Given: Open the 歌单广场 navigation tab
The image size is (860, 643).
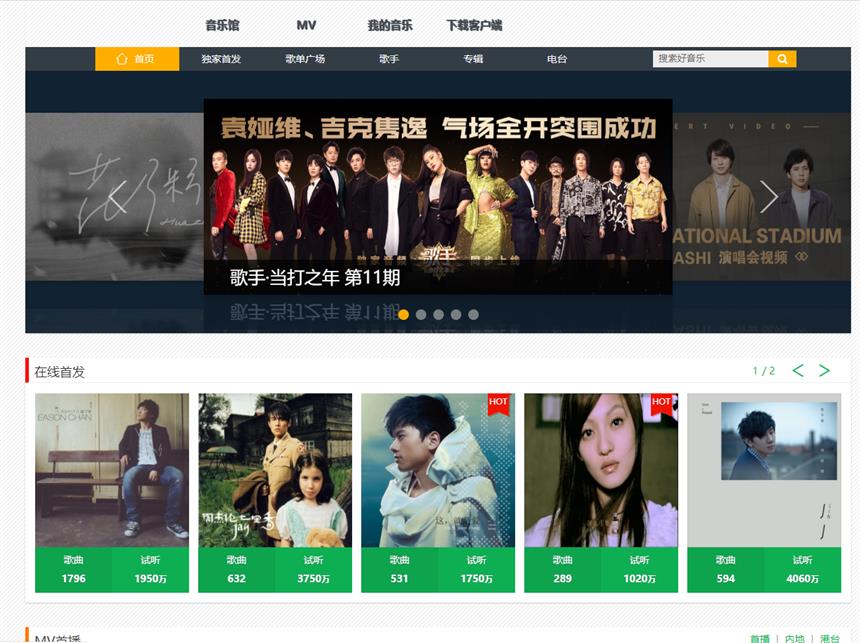Looking at the screenshot, I should click(x=305, y=59).
